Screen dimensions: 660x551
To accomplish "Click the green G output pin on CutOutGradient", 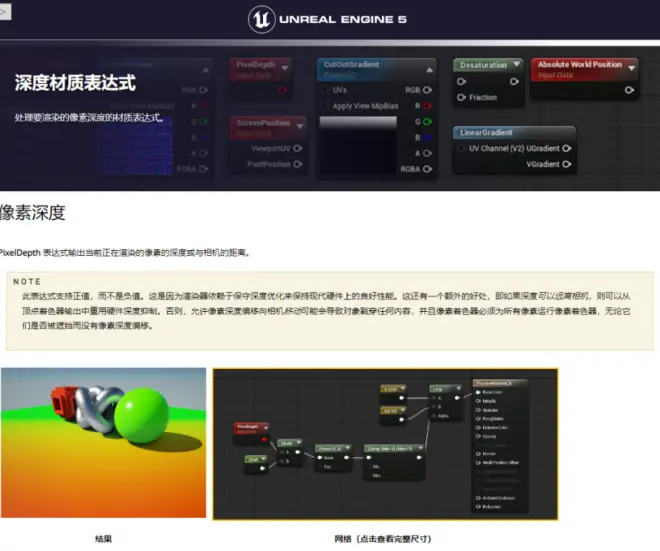I will point(429,121).
